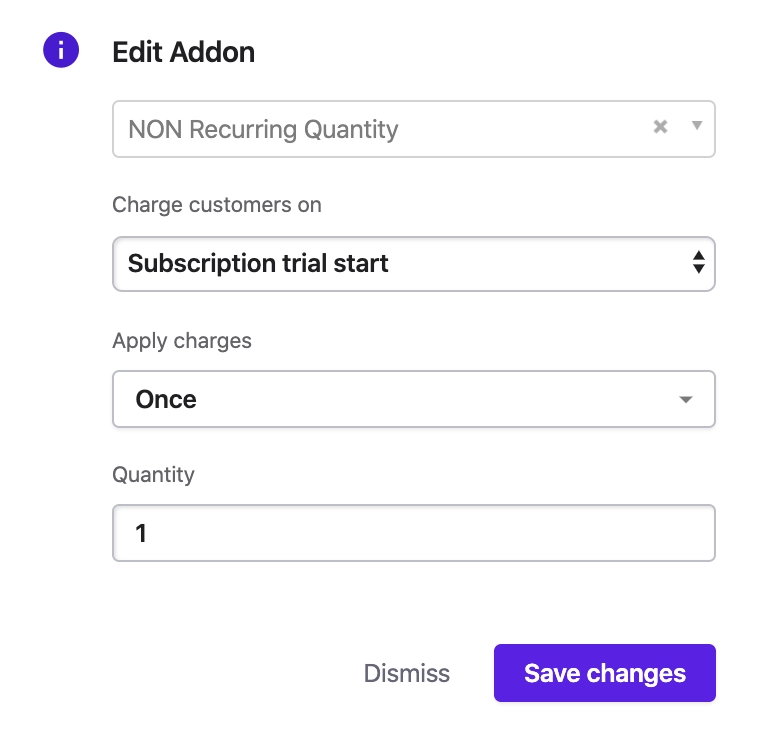Dismiss the Edit Addon dialog
Viewport: 758px width, 744px height.
(x=407, y=673)
